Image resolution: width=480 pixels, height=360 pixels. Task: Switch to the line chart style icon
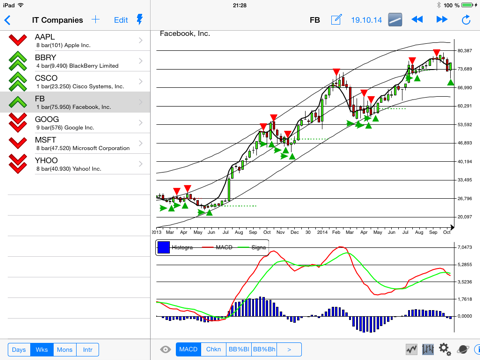[412, 349]
